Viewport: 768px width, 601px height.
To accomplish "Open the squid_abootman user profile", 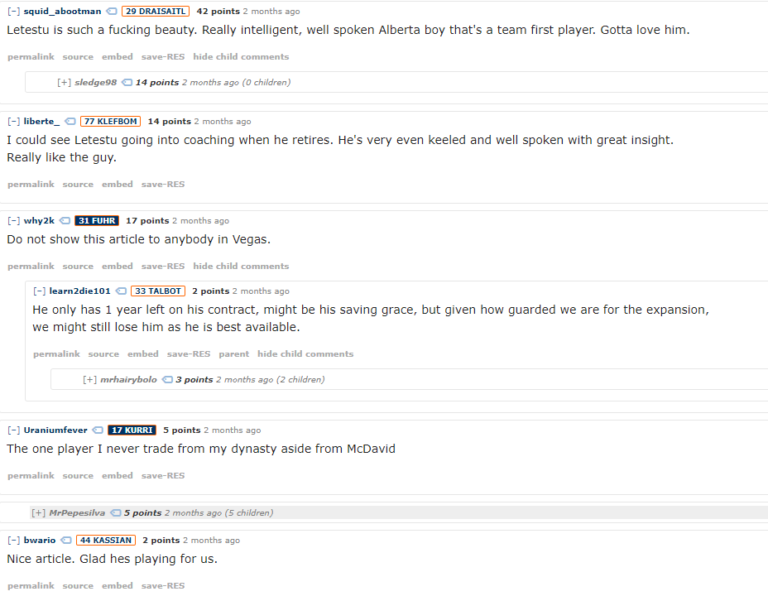I will pos(62,11).
